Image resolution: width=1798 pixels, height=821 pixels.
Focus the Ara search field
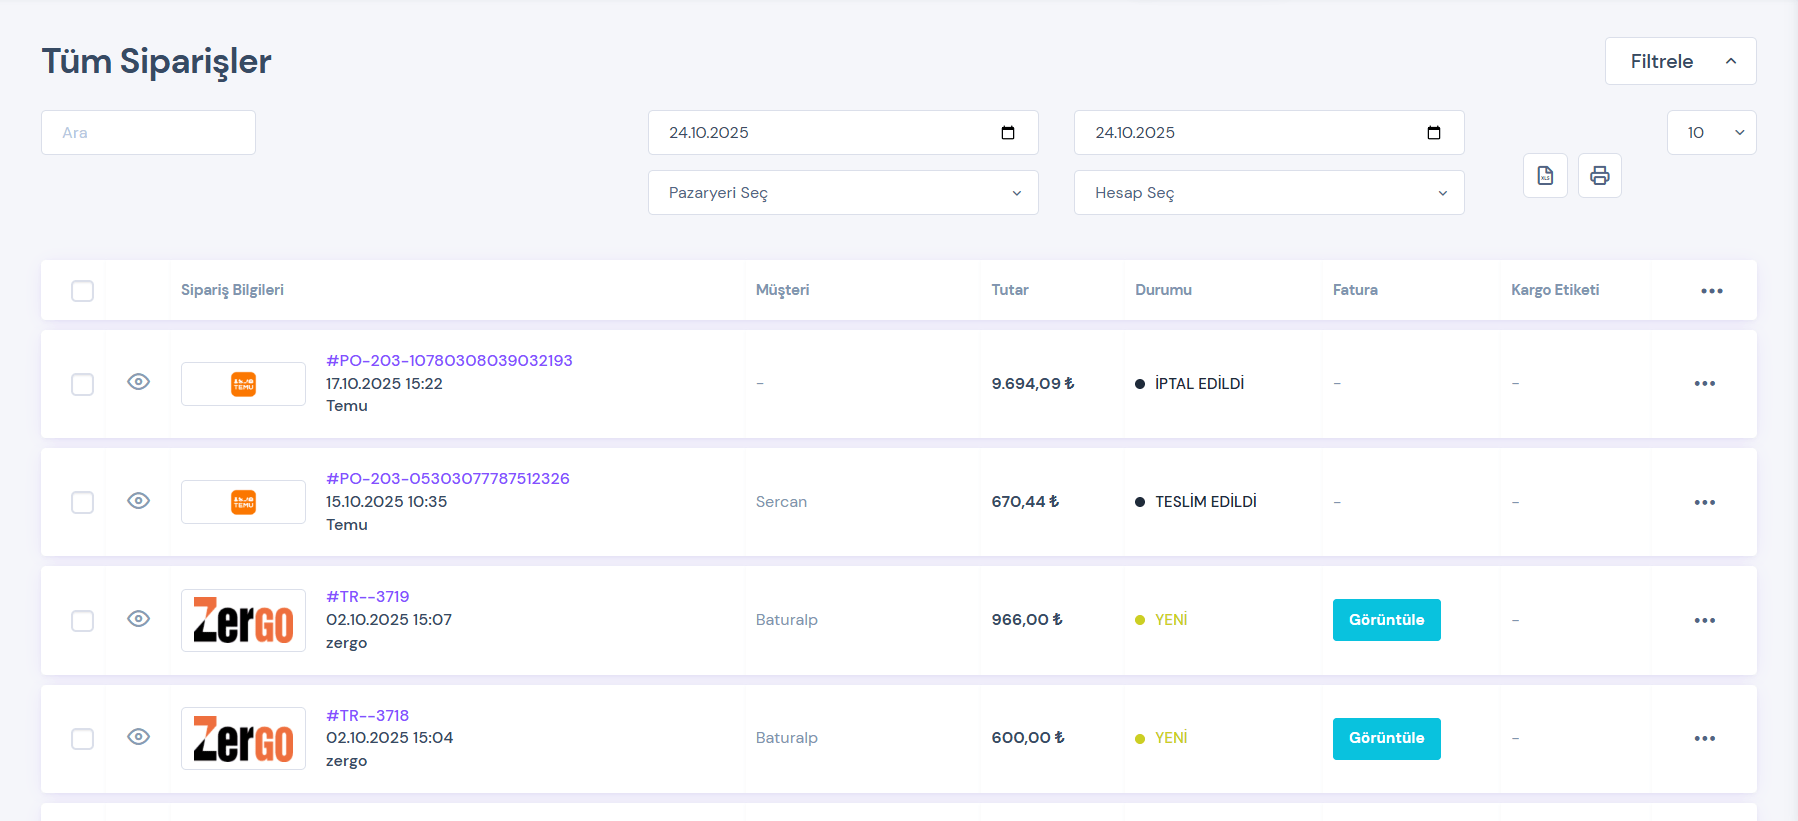(x=148, y=133)
